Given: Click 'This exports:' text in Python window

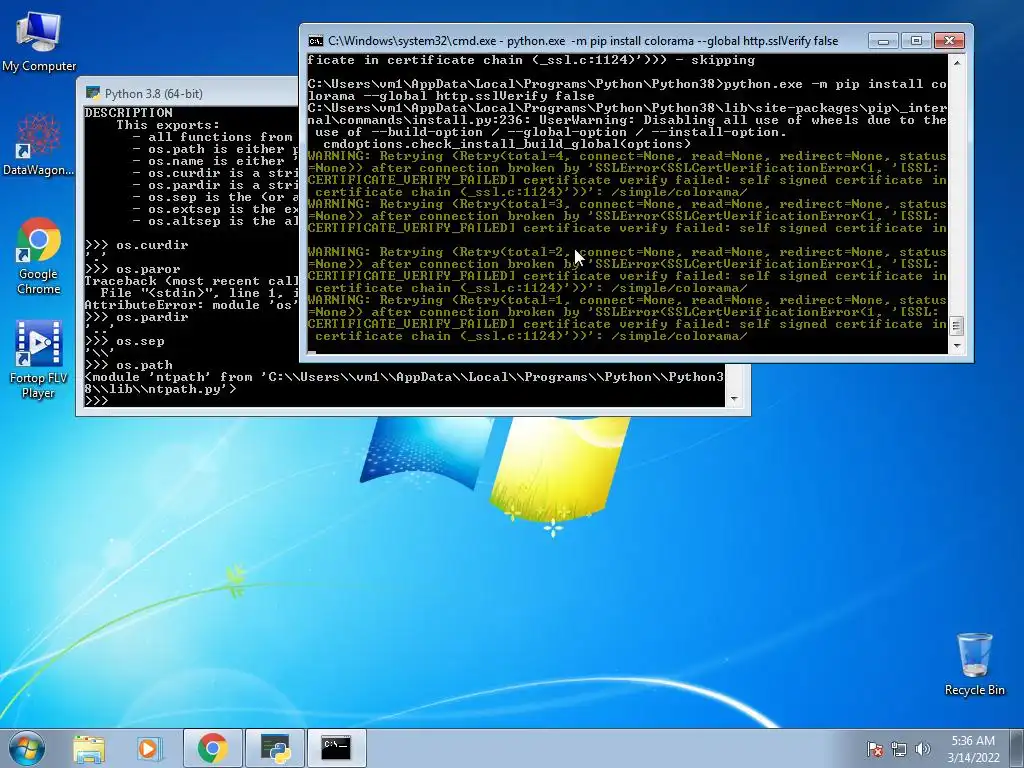Looking at the screenshot, I should click(x=168, y=125).
